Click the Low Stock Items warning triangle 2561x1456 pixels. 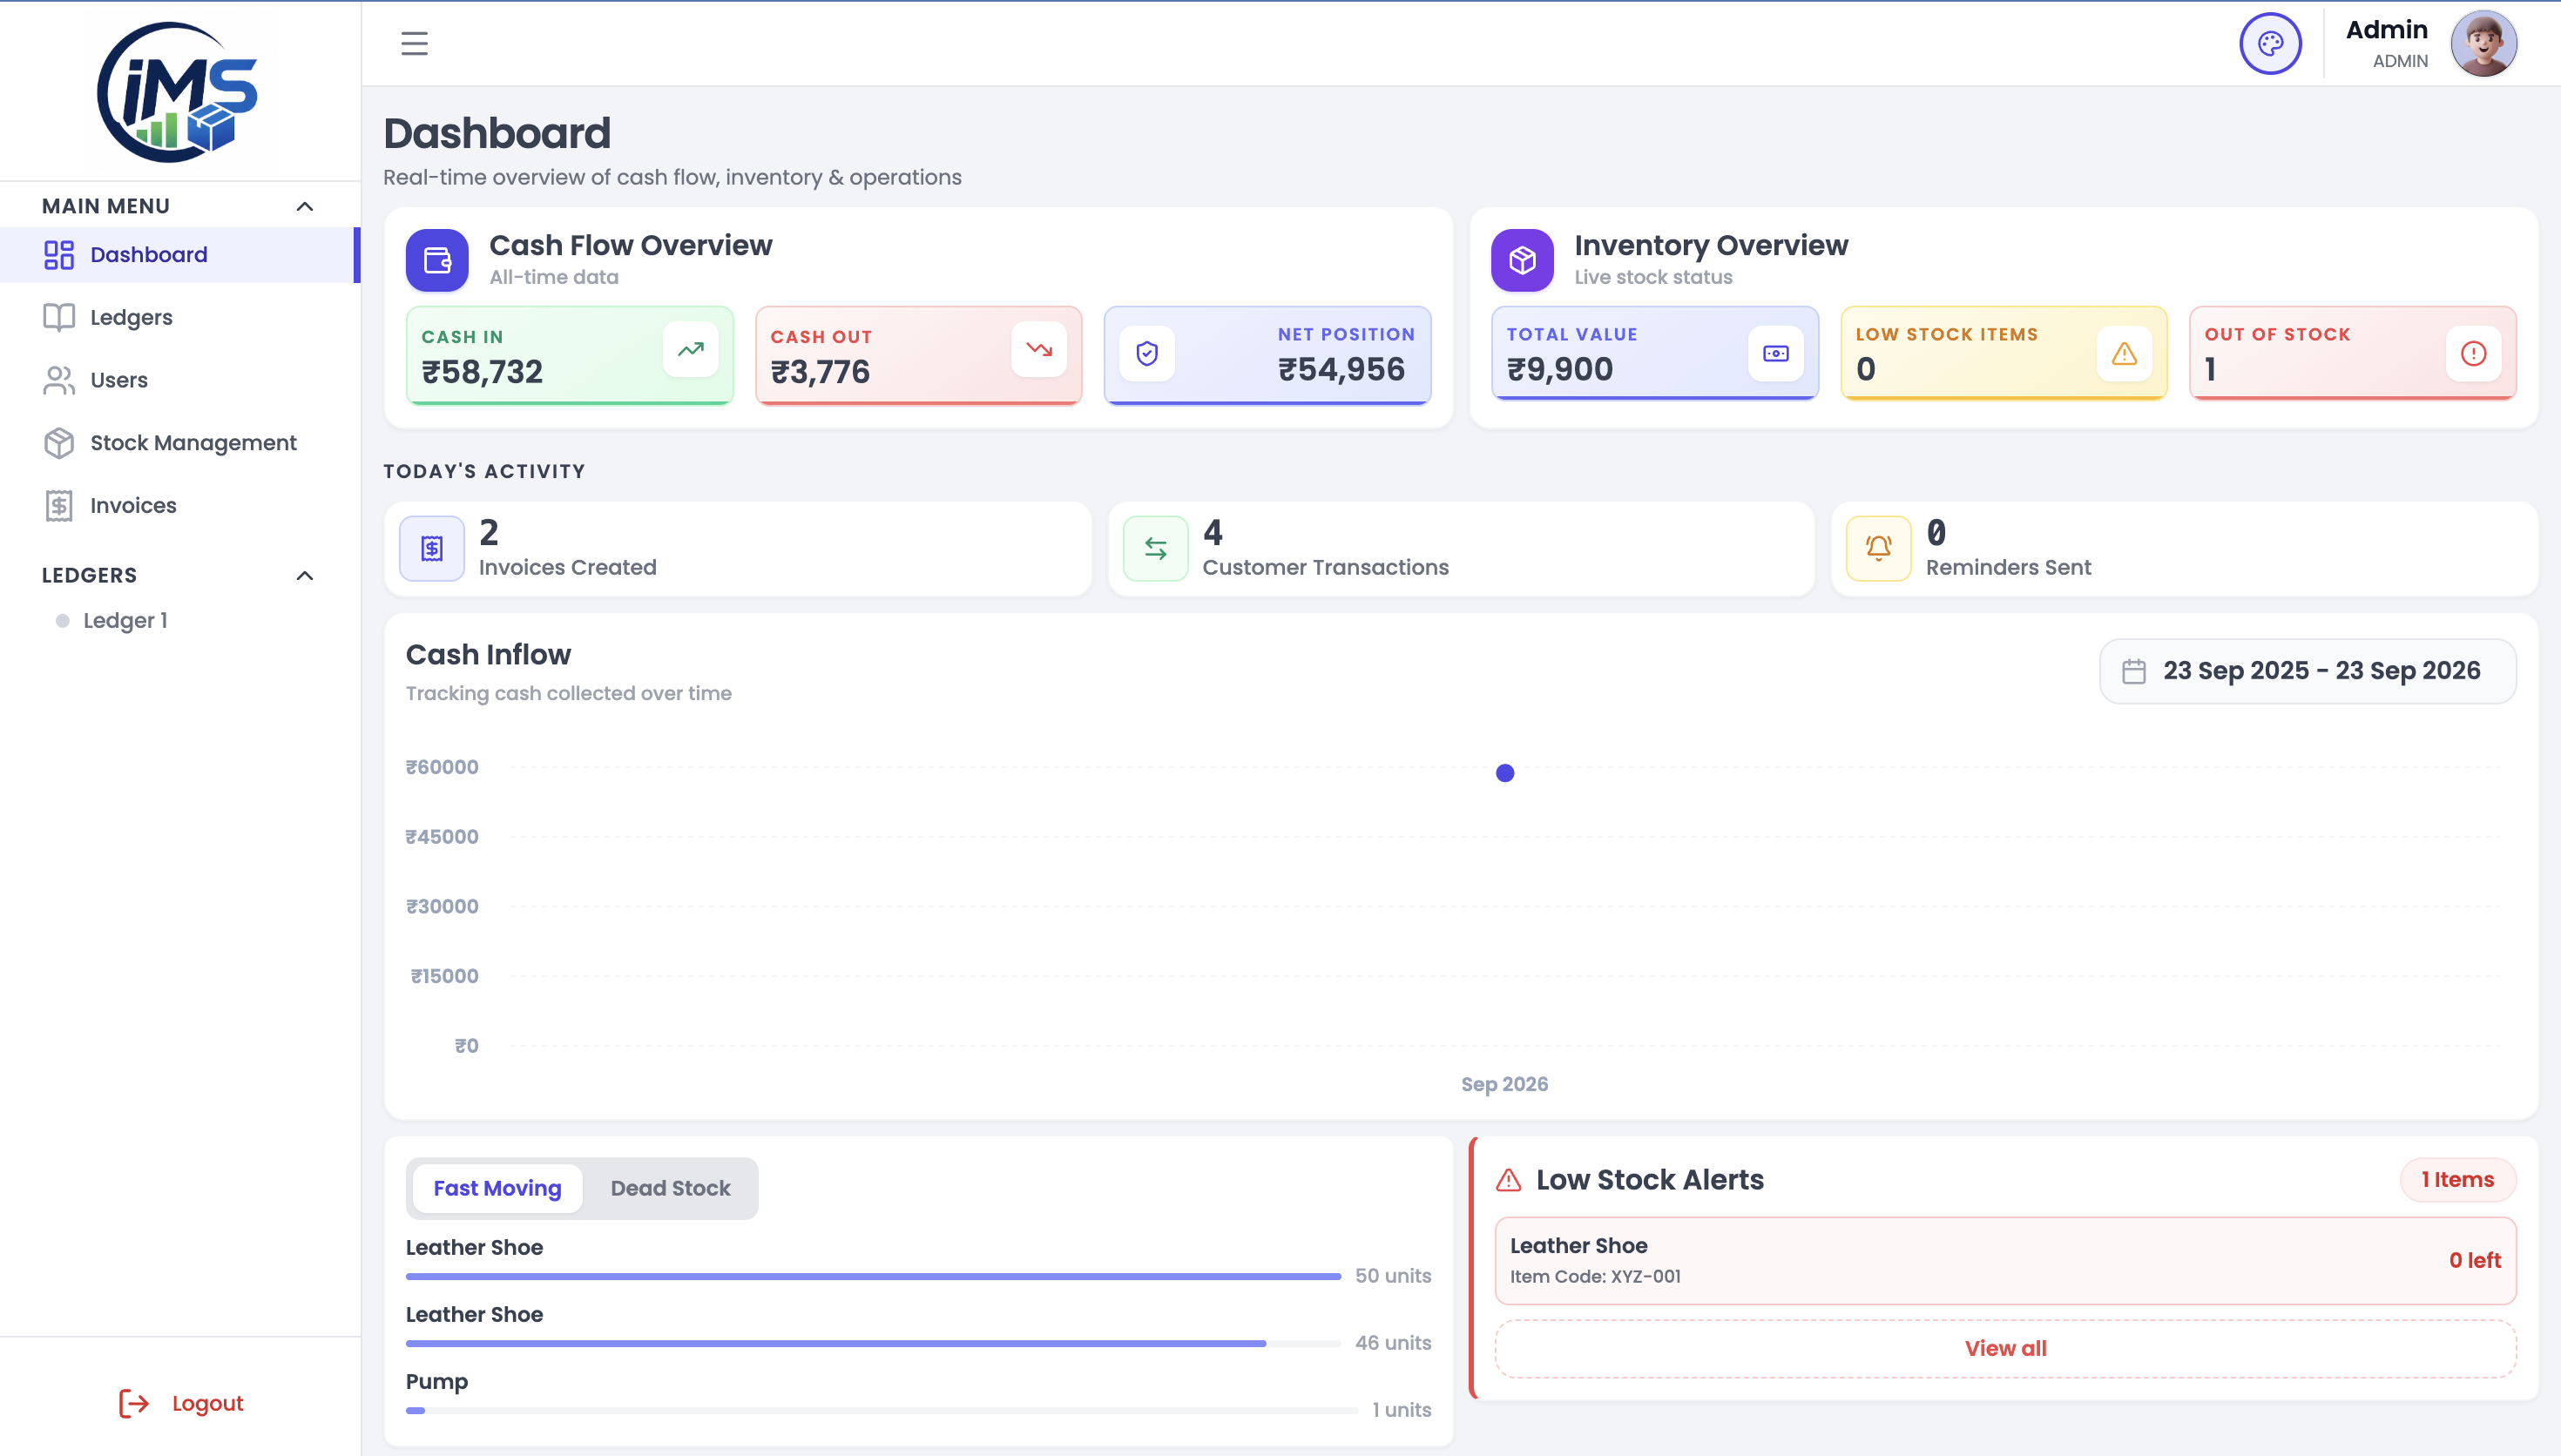point(2124,353)
